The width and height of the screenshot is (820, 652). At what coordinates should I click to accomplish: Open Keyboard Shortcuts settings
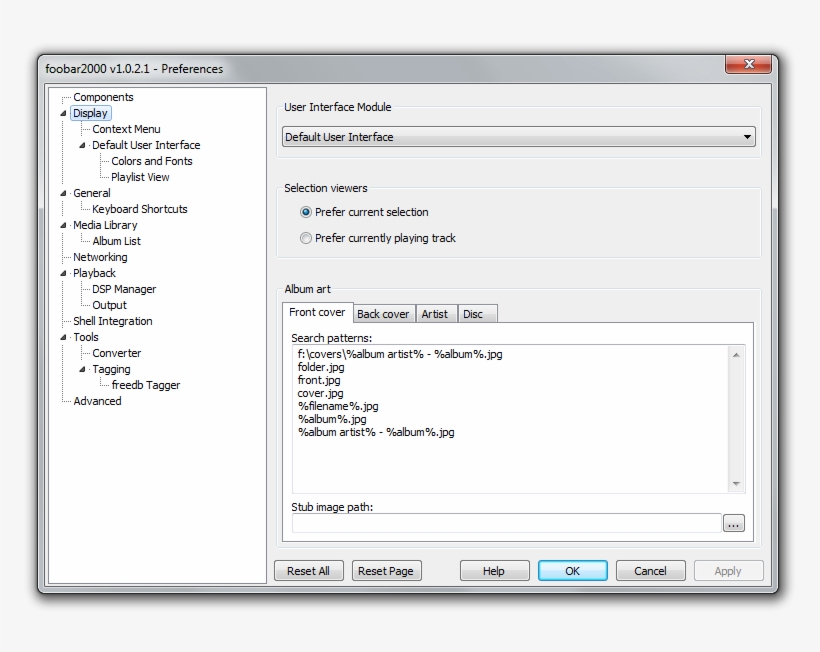click(141, 209)
